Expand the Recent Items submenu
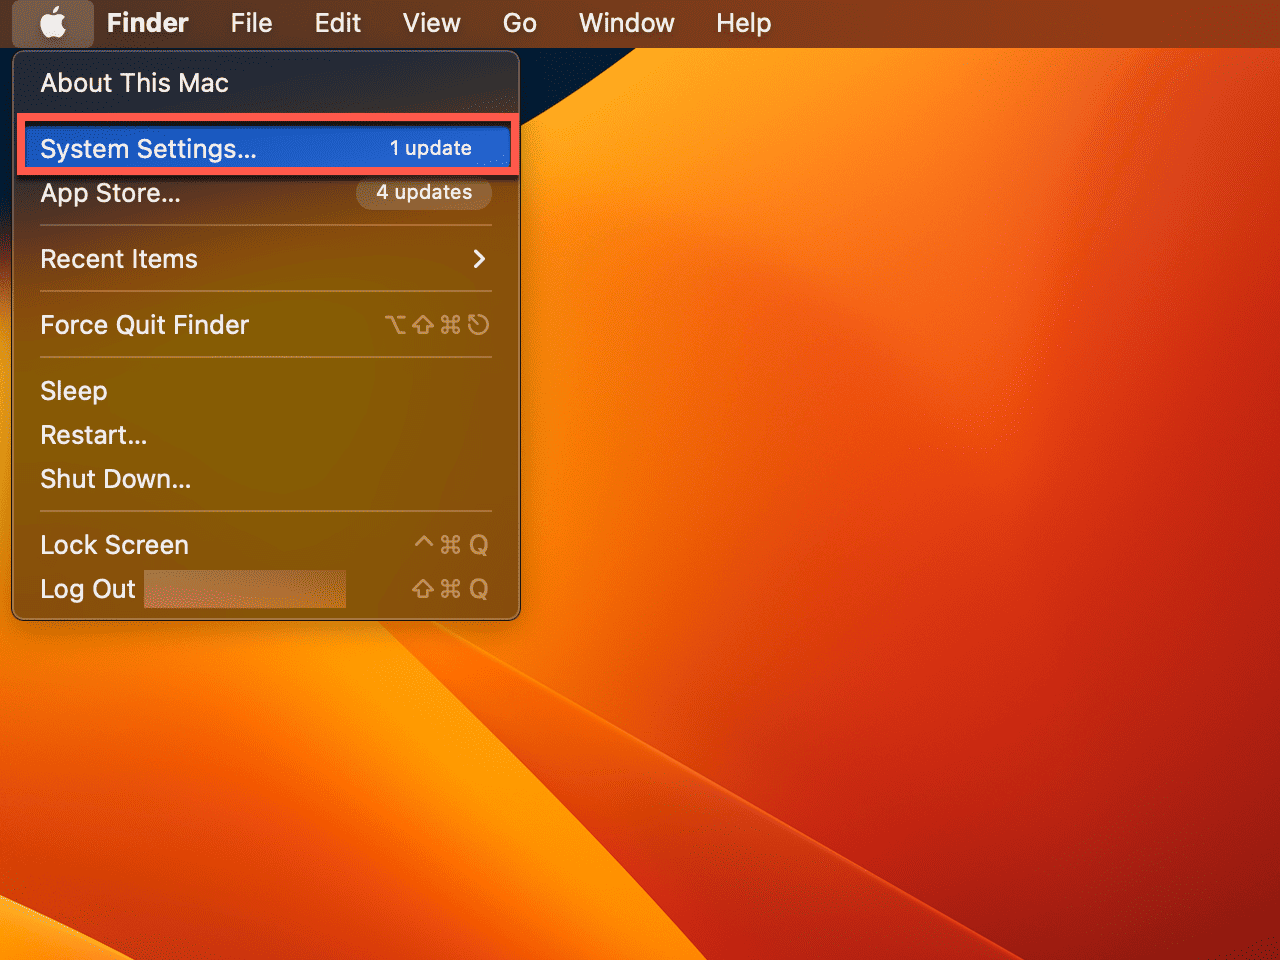 [118, 259]
